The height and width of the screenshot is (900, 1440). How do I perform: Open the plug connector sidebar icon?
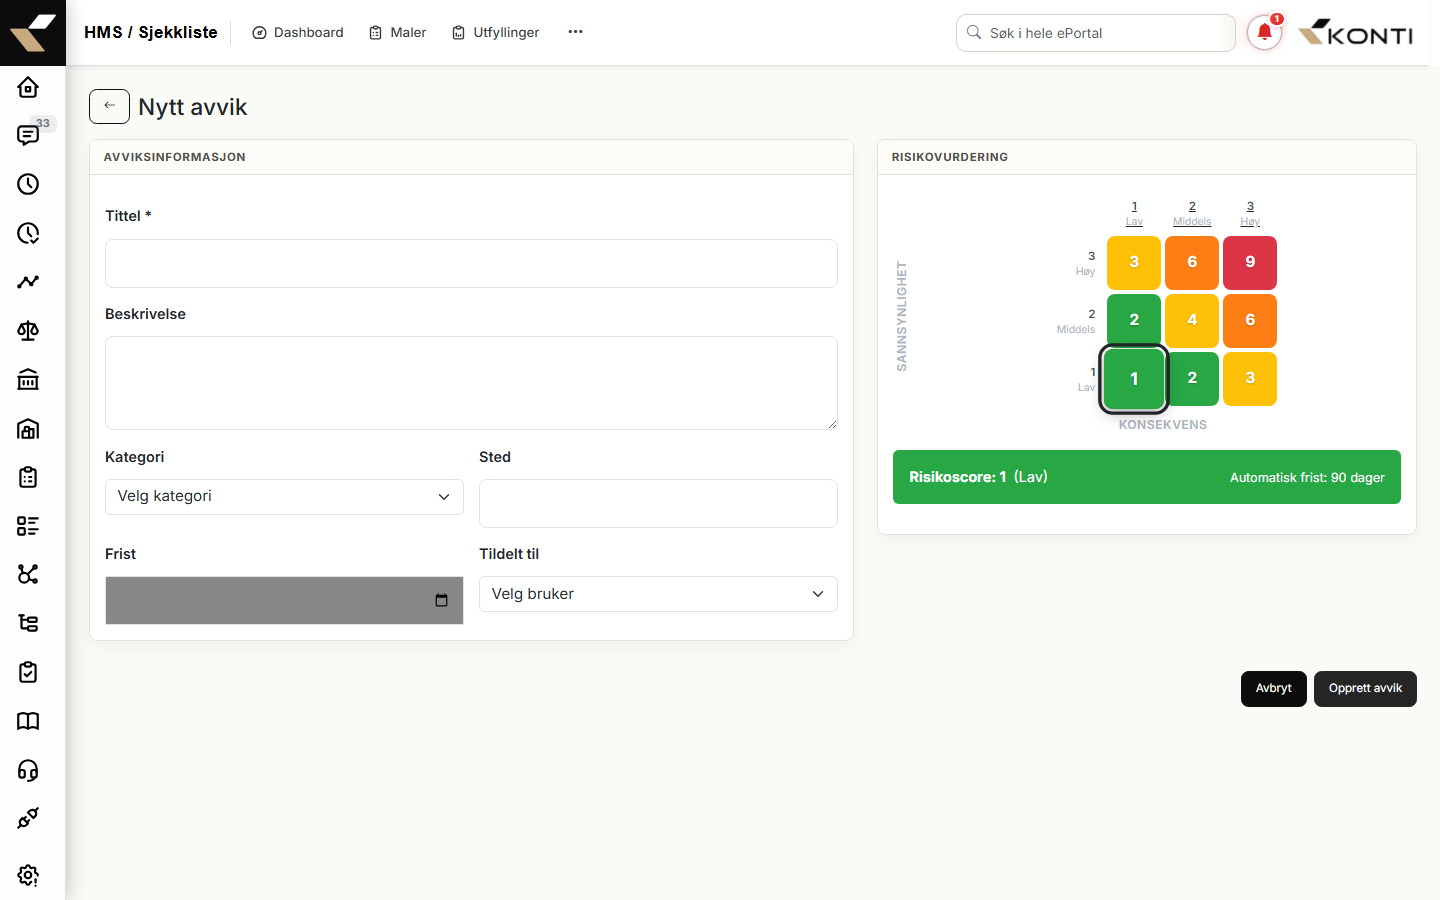tap(28, 818)
